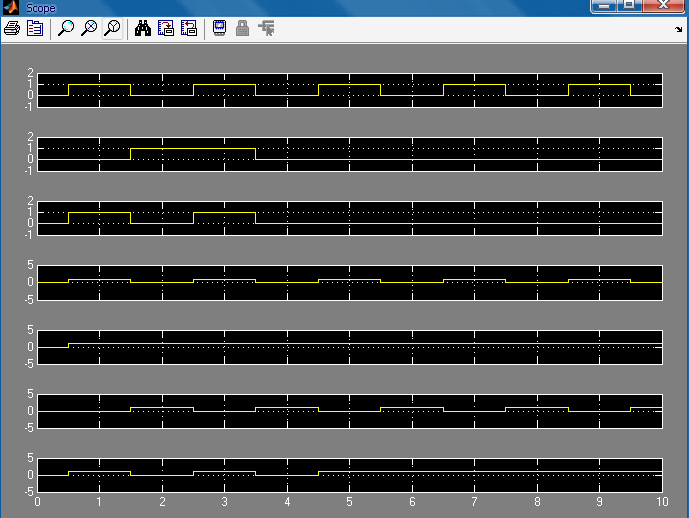689x518 pixels.
Task: Click the dock arrow at toolbar right
Action: pyautogui.click(x=678, y=29)
